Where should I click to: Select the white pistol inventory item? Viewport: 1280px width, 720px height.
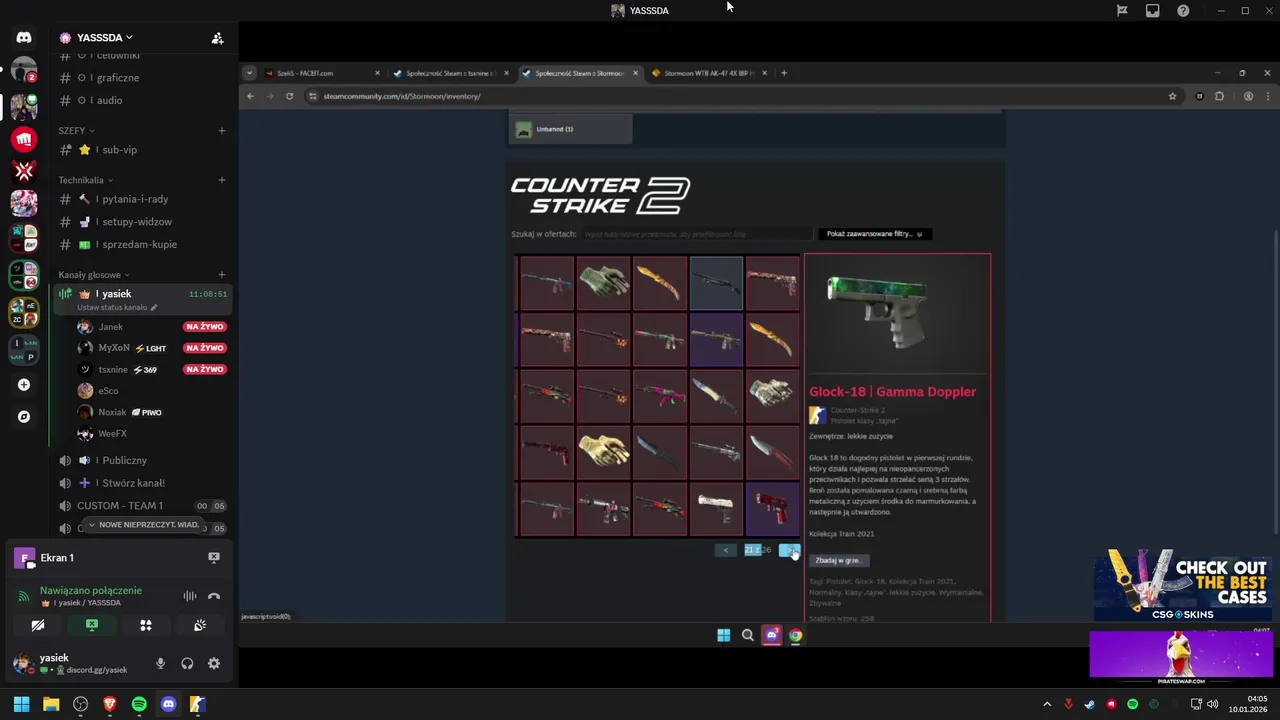click(x=716, y=508)
